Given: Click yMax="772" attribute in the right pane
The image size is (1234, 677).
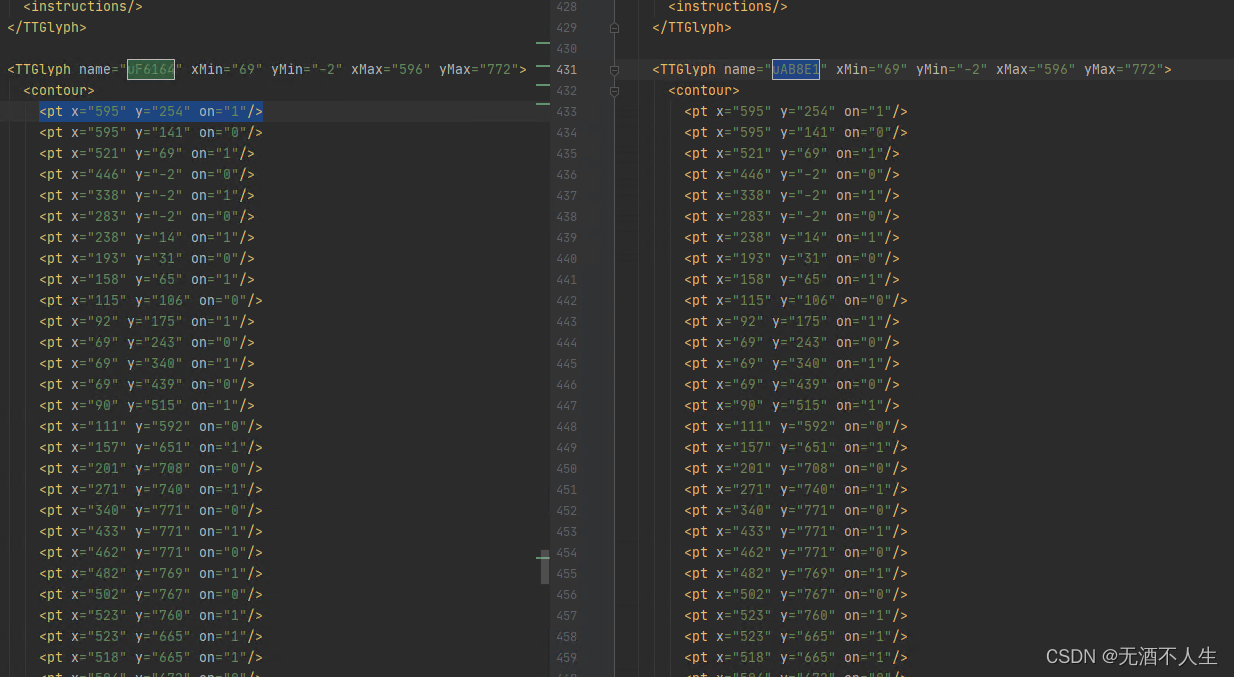Looking at the screenshot, I should tap(1124, 69).
